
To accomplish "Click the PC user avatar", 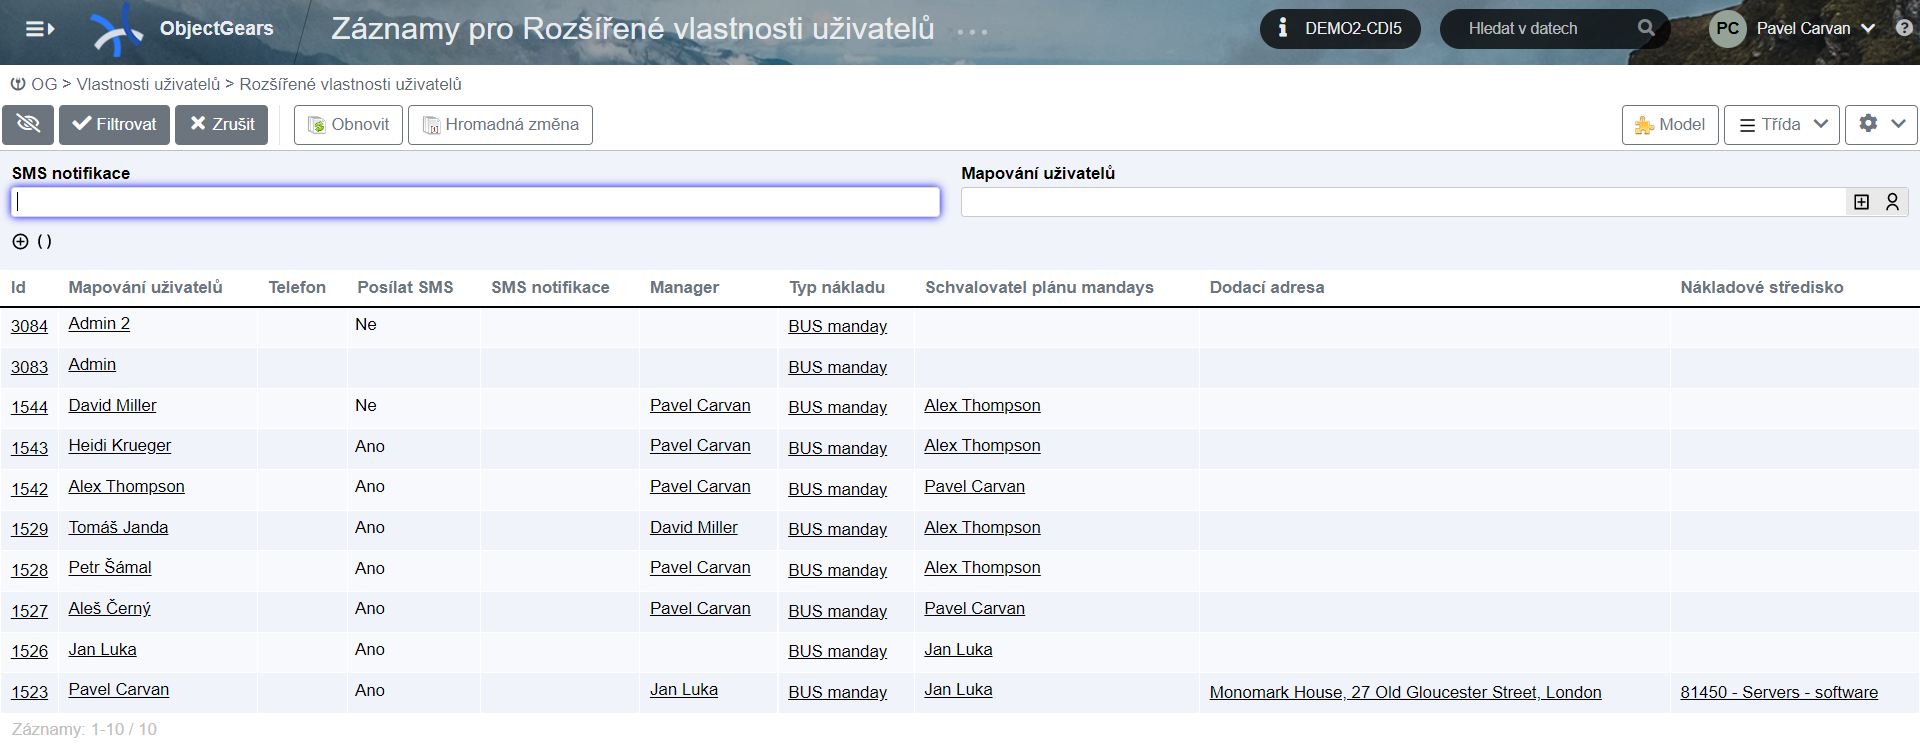I will click(x=1727, y=28).
